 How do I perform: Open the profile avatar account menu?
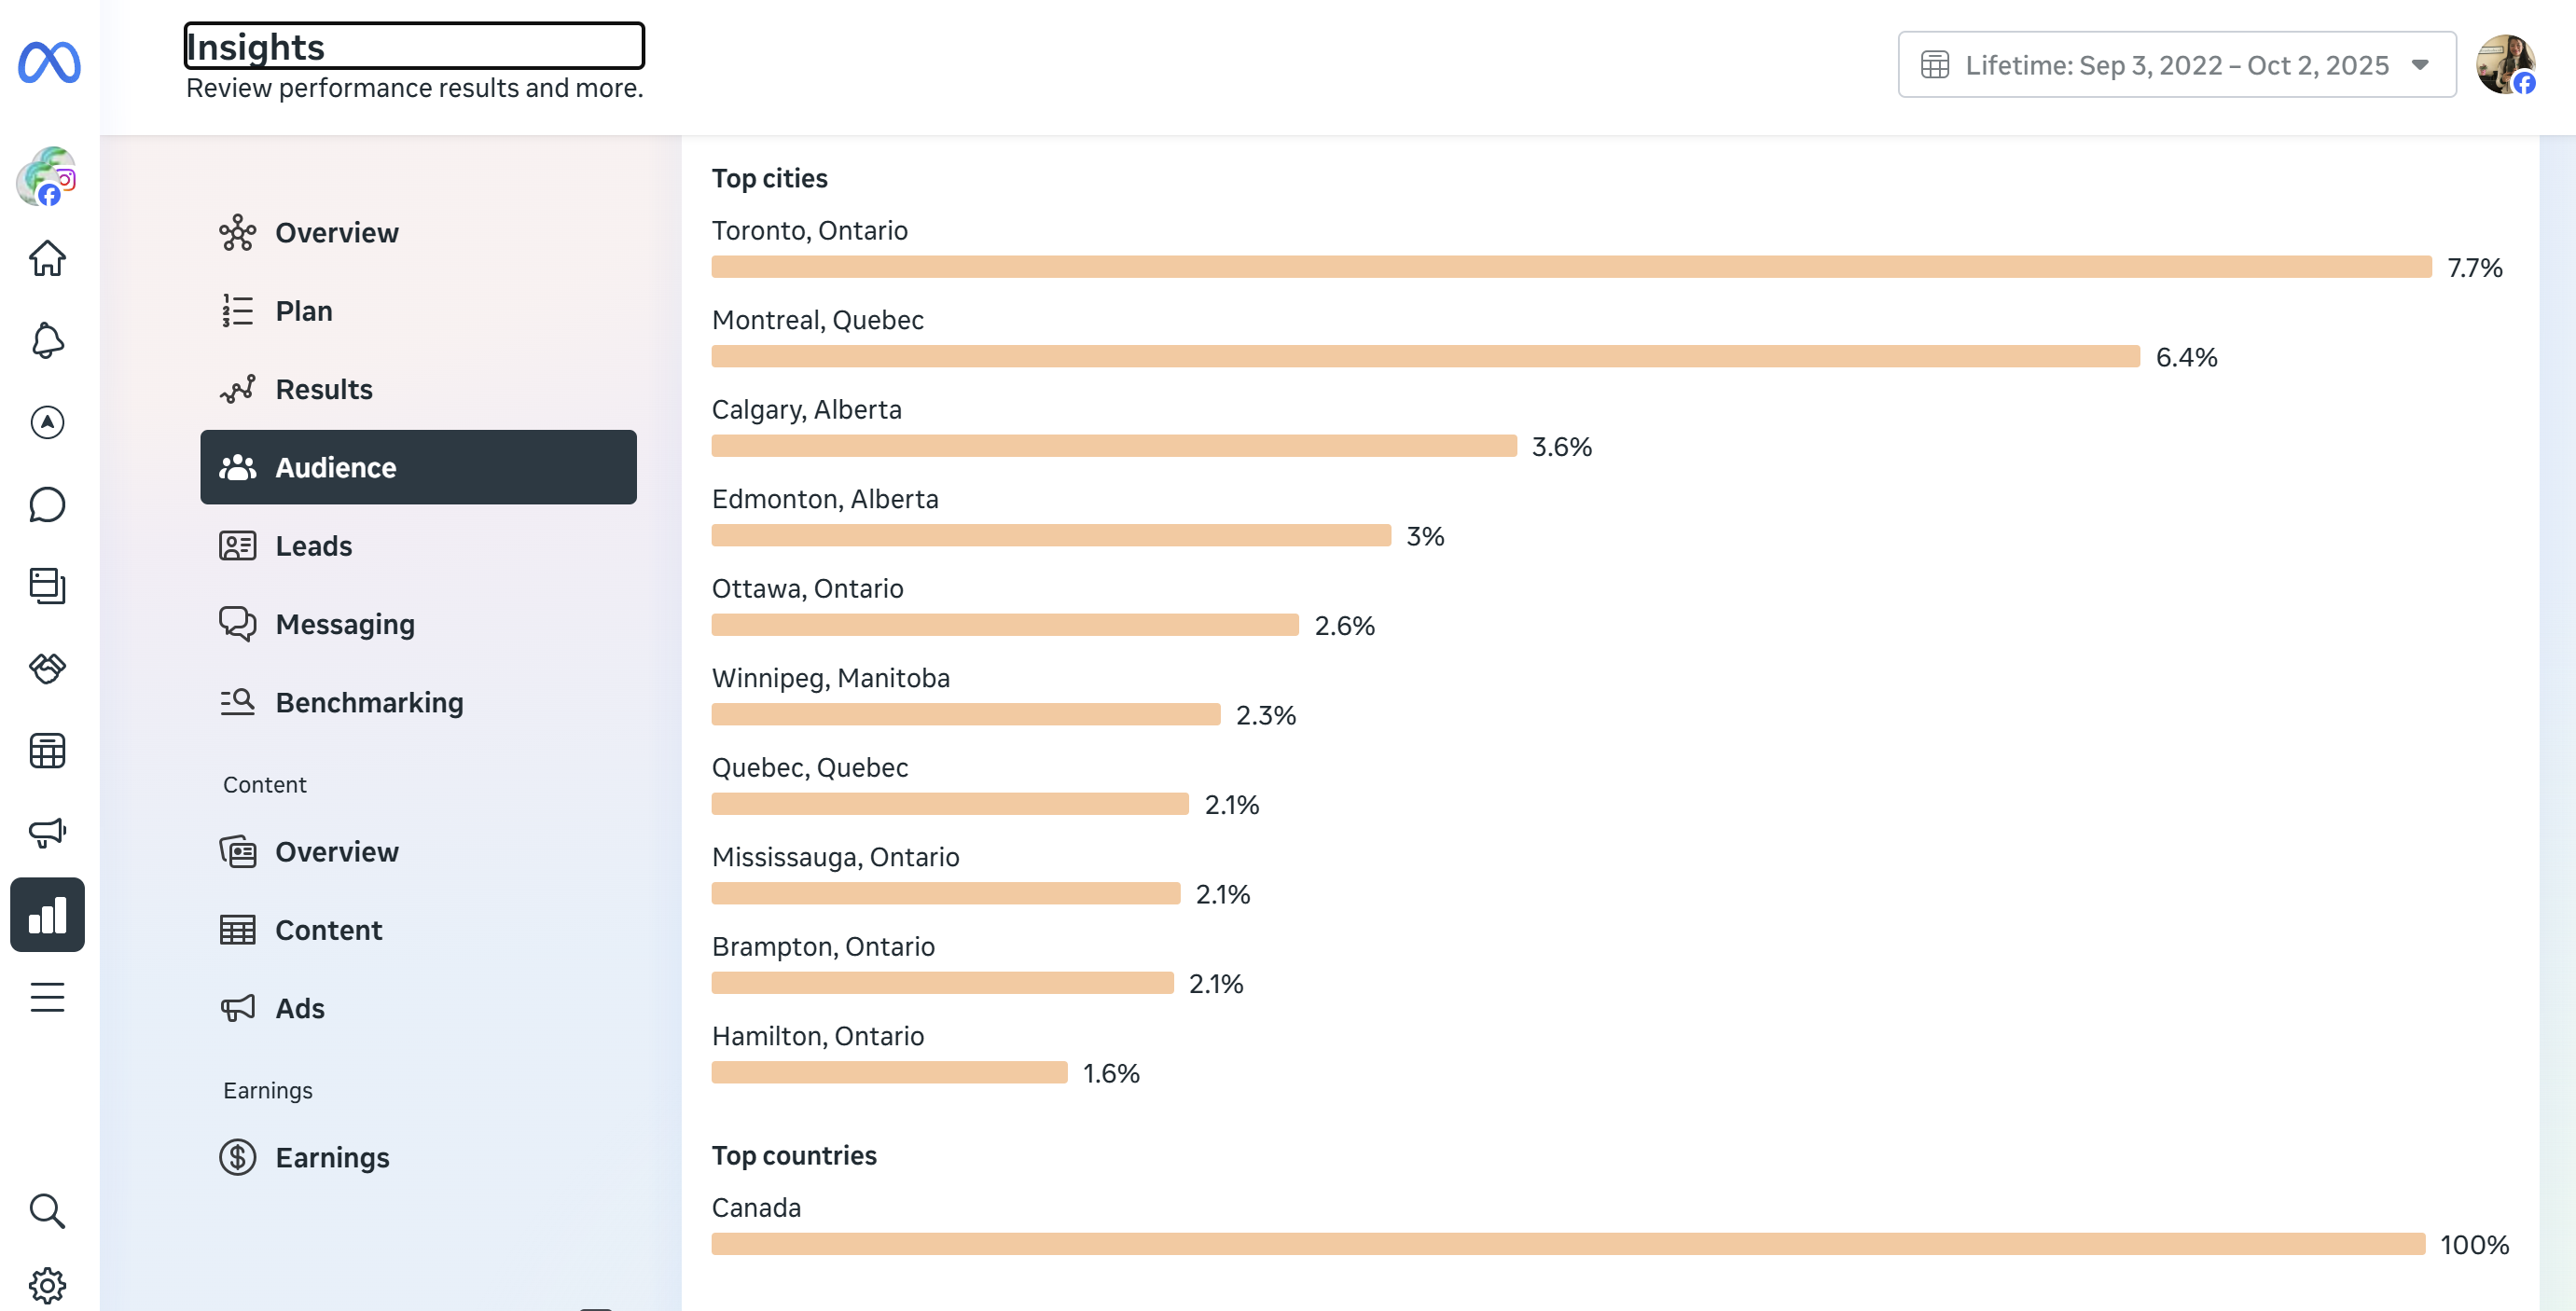(2504, 65)
